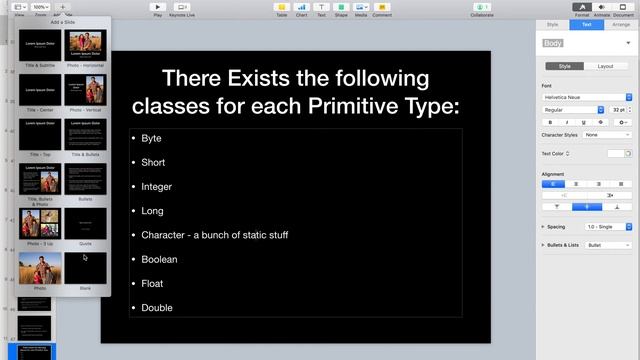
Task: Show the Animate inspector
Action: click(602, 7)
